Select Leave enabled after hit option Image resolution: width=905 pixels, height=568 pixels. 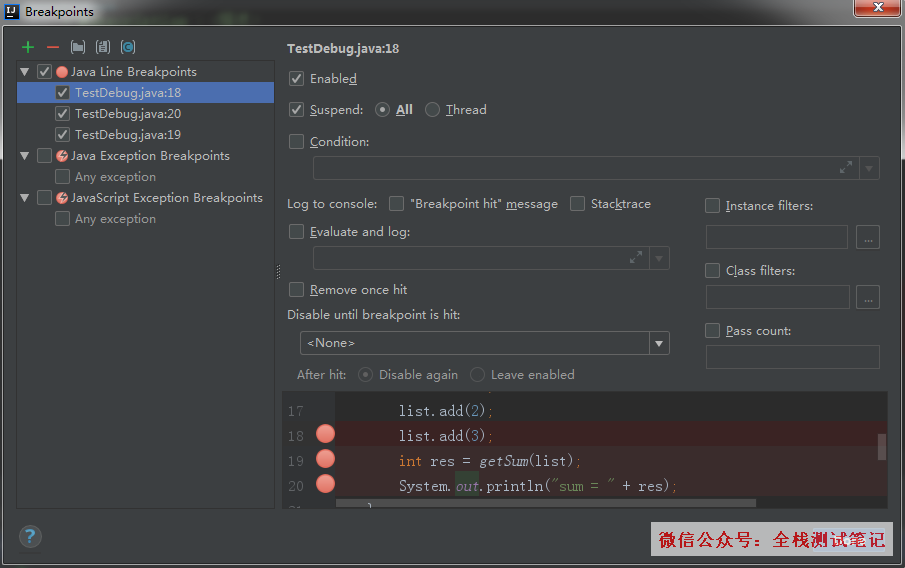click(x=477, y=375)
